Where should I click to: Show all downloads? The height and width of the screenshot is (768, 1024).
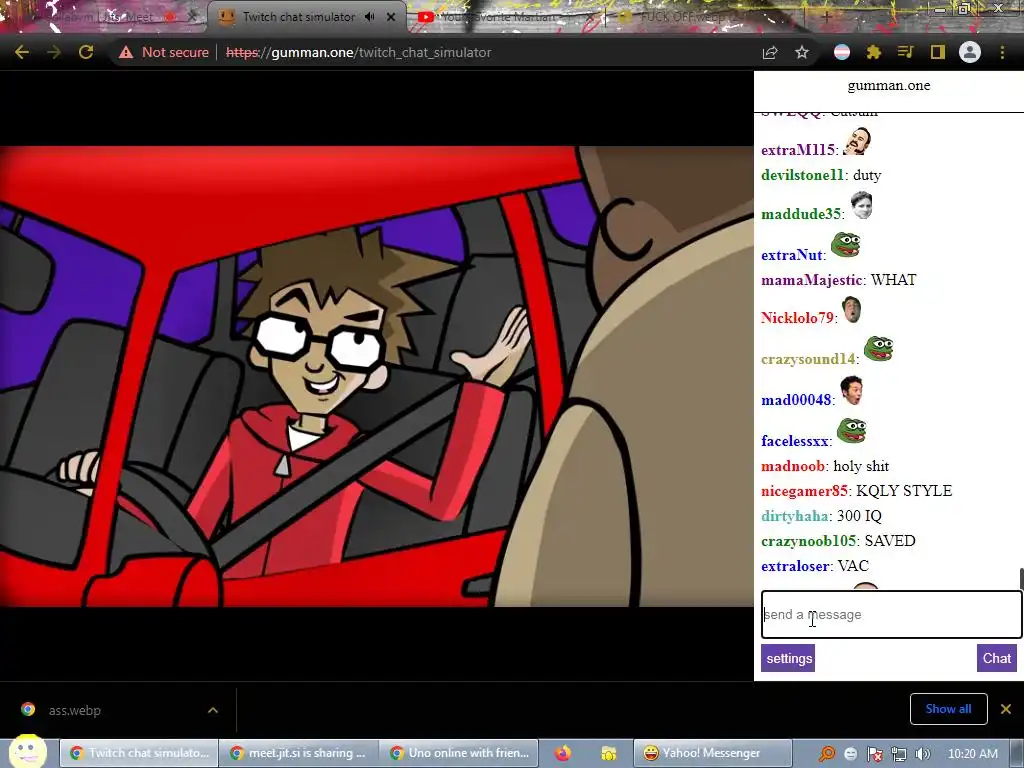tap(948, 709)
